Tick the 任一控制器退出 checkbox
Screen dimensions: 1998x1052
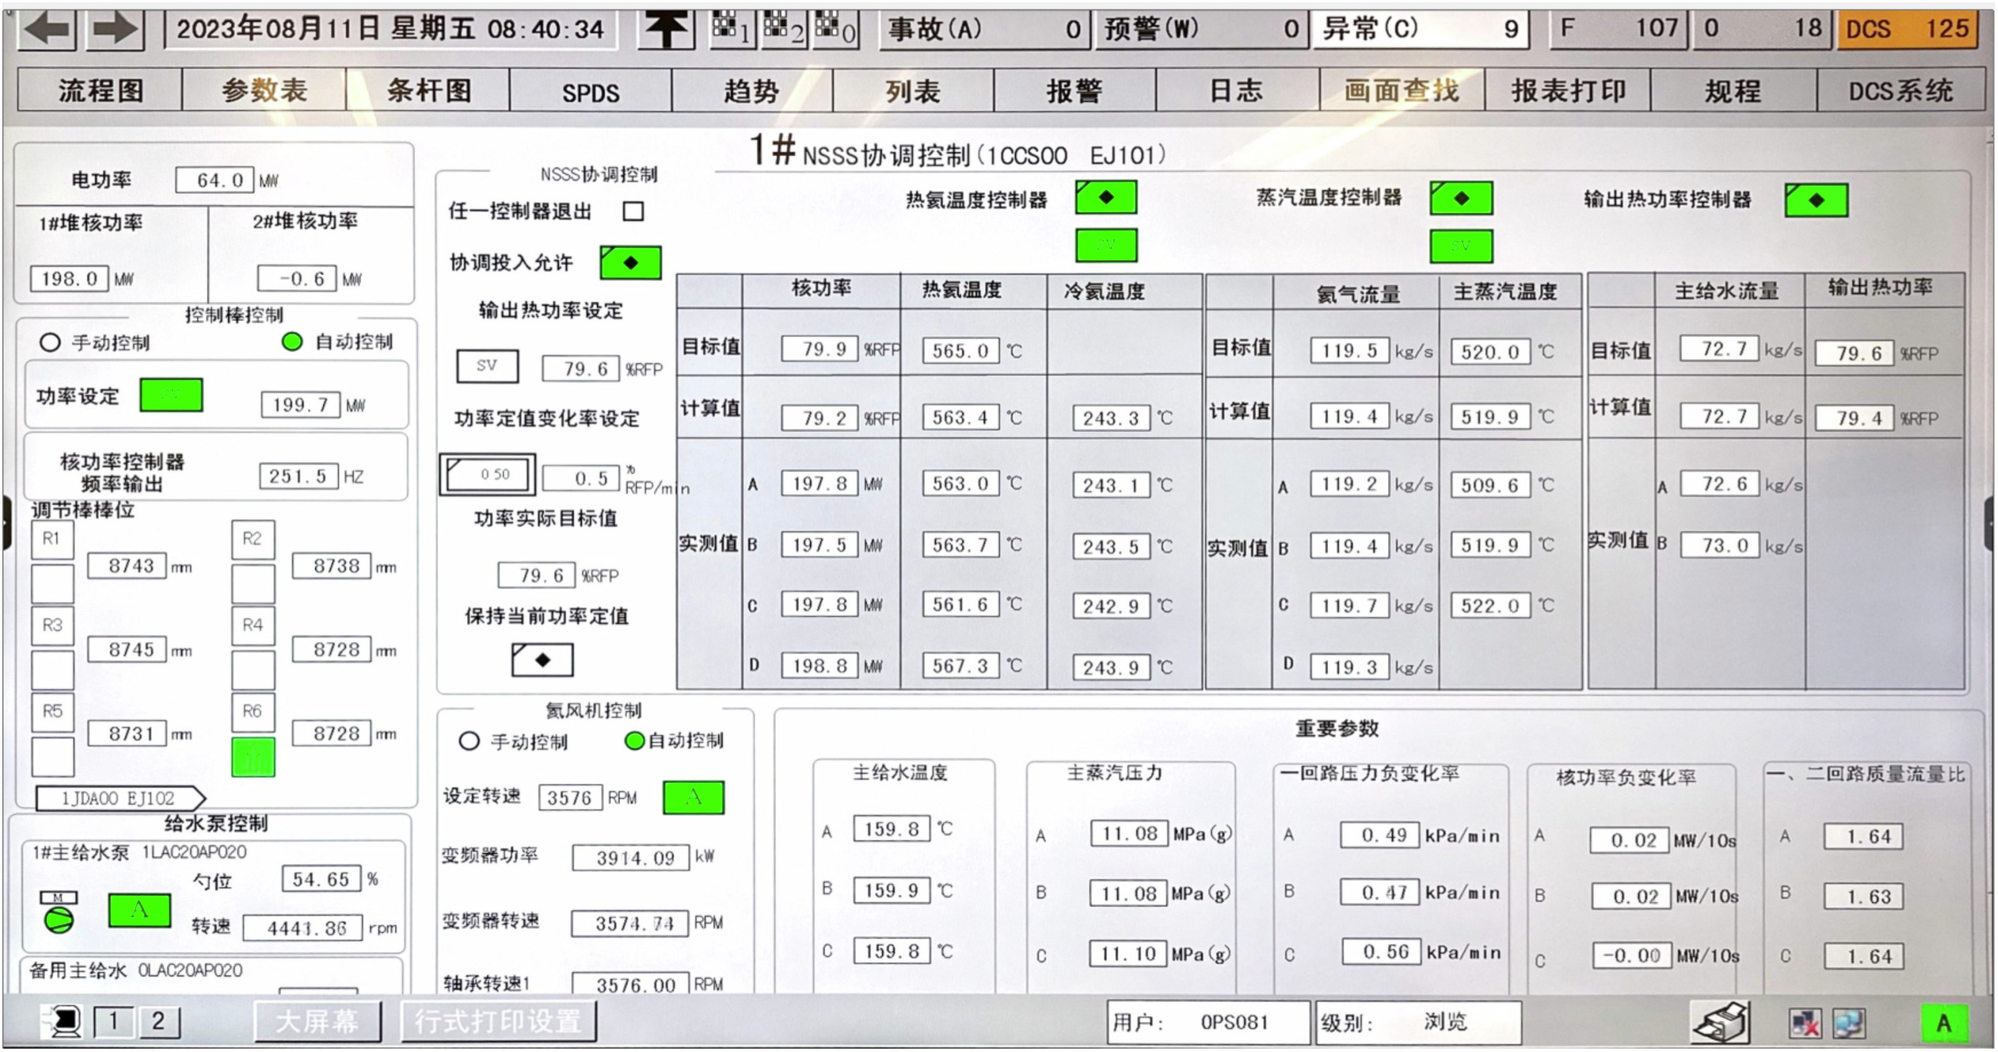[x=633, y=212]
